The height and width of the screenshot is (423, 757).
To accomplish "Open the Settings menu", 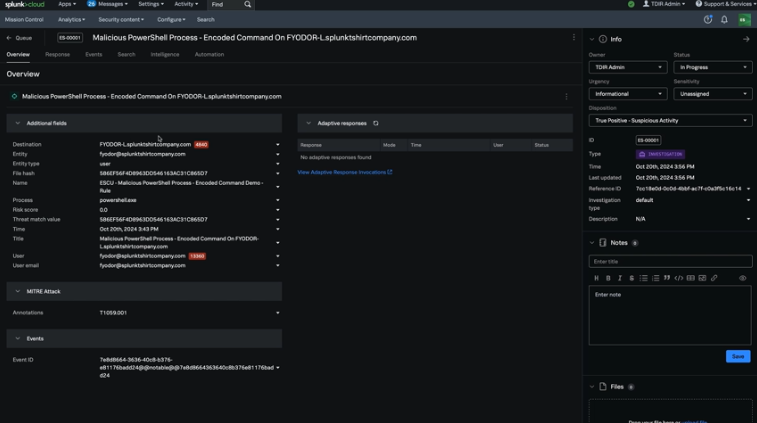I will click(151, 4).
